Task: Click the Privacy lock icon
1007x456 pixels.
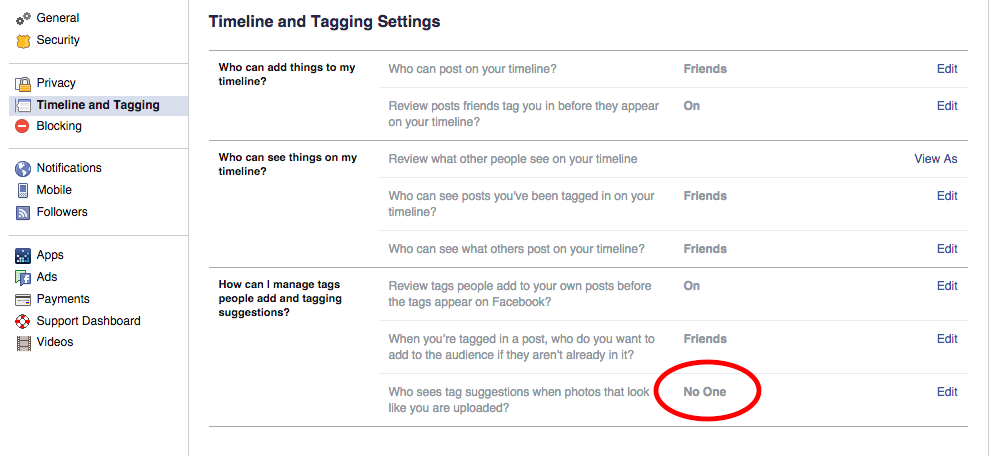Action: tap(23, 84)
